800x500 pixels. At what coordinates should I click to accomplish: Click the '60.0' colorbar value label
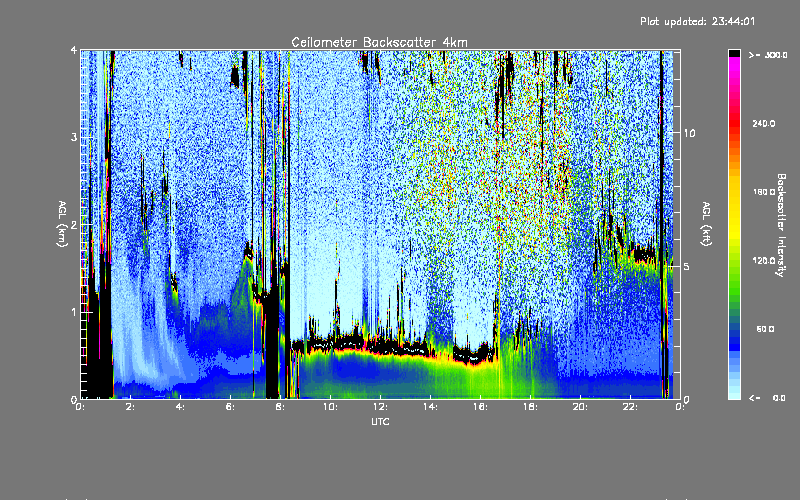point(765,329)
